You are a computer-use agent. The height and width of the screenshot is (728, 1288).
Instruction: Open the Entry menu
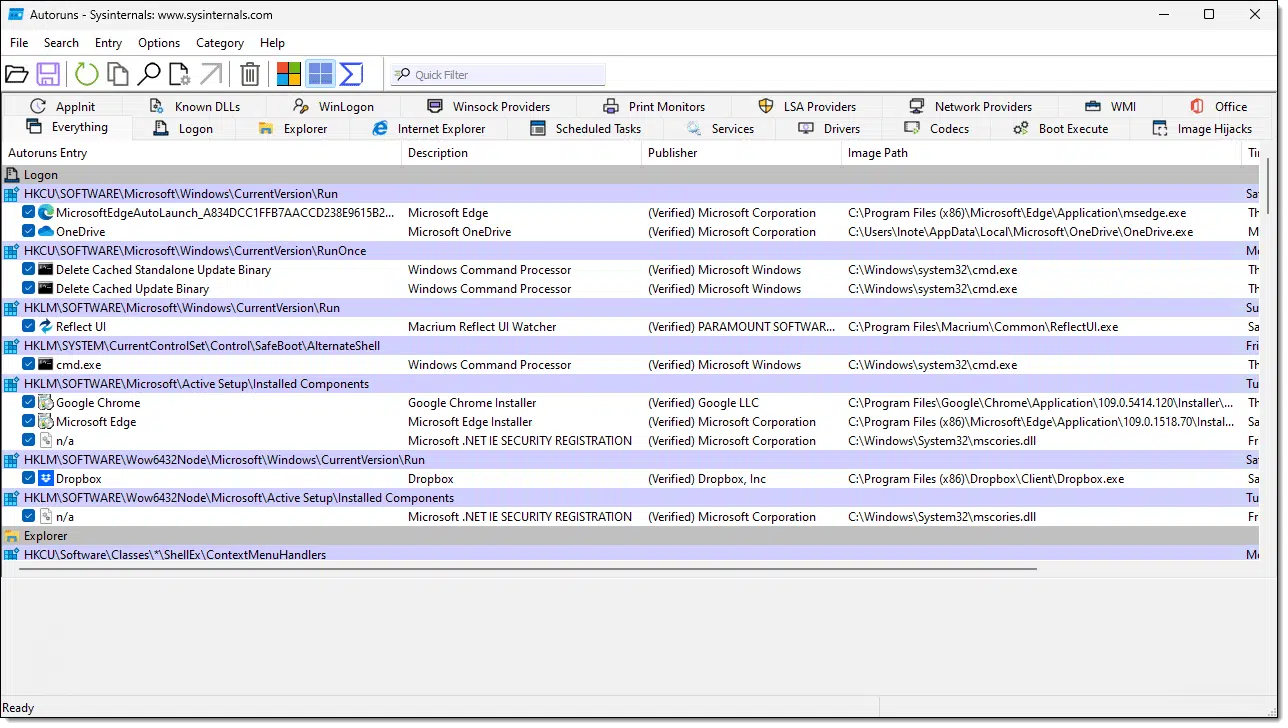(x=108, y=43)
